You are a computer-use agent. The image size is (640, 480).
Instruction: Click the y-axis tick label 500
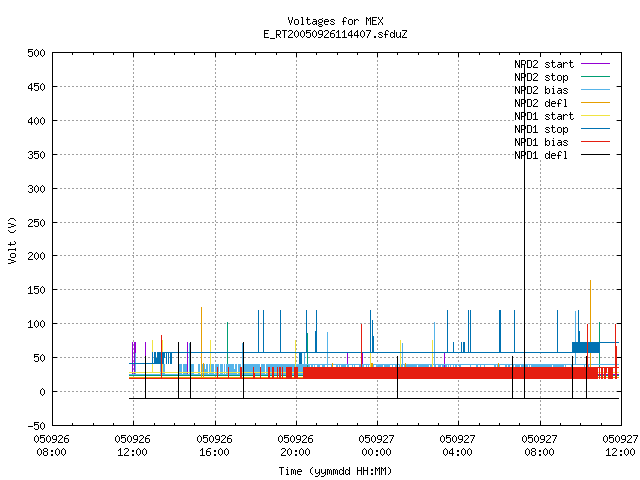click(x=36, y=53)
